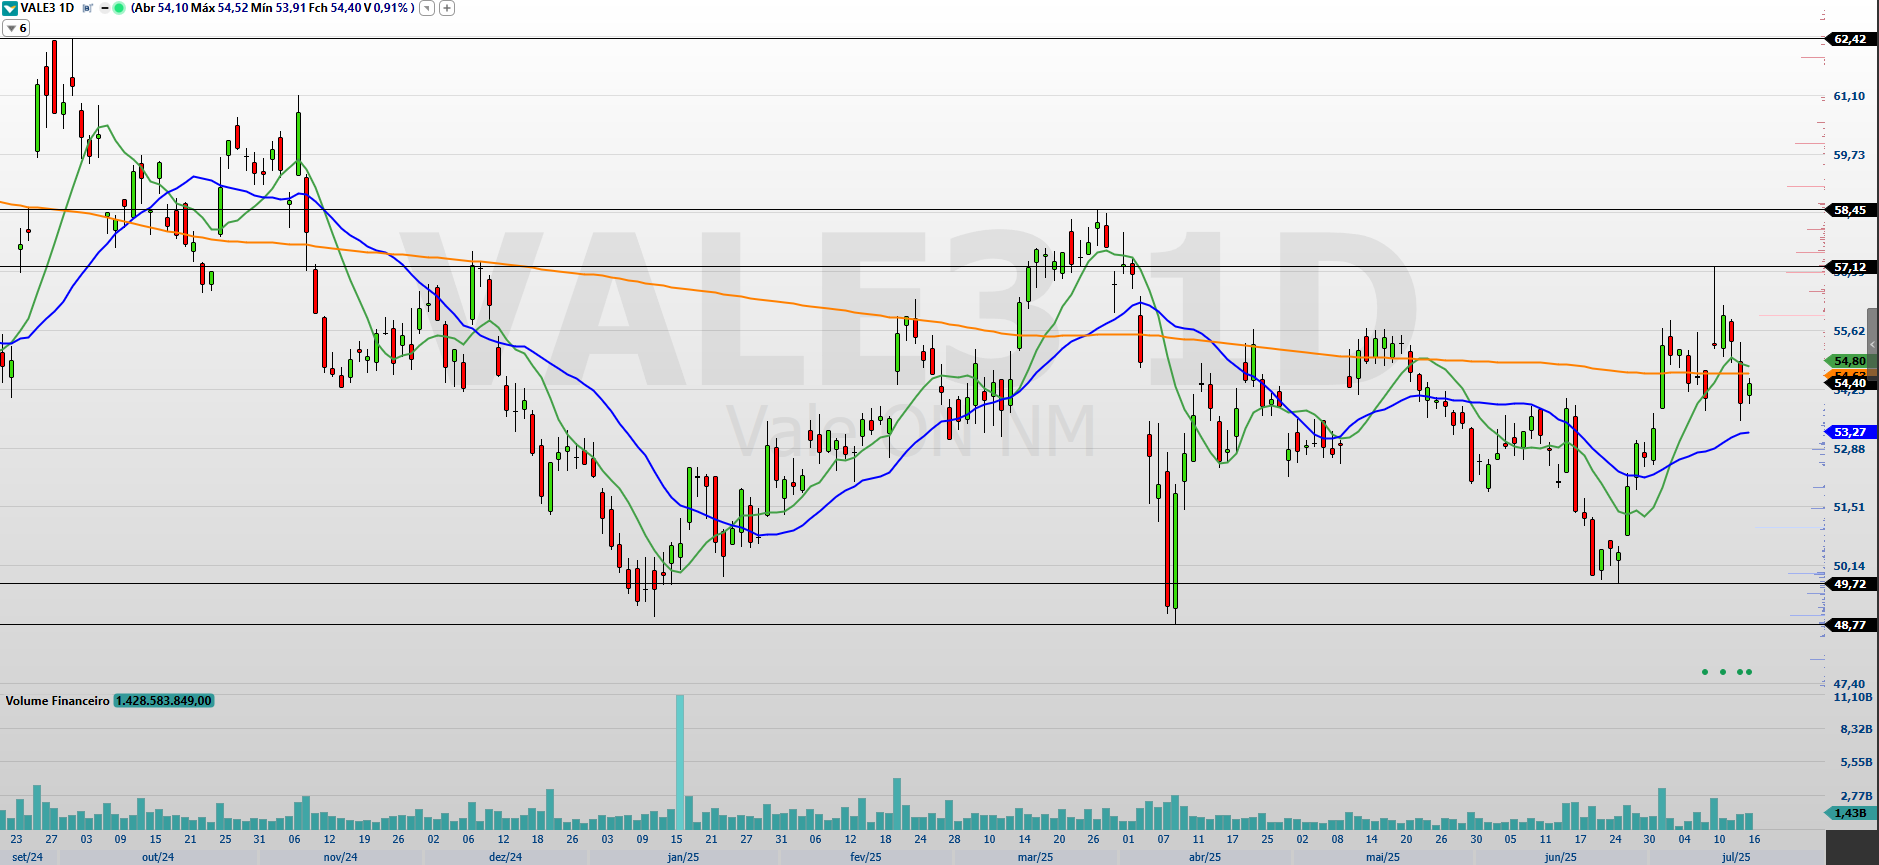Click the minus icon in chart header
This screenshot has height=865, width=1879.
coord(105,8)
